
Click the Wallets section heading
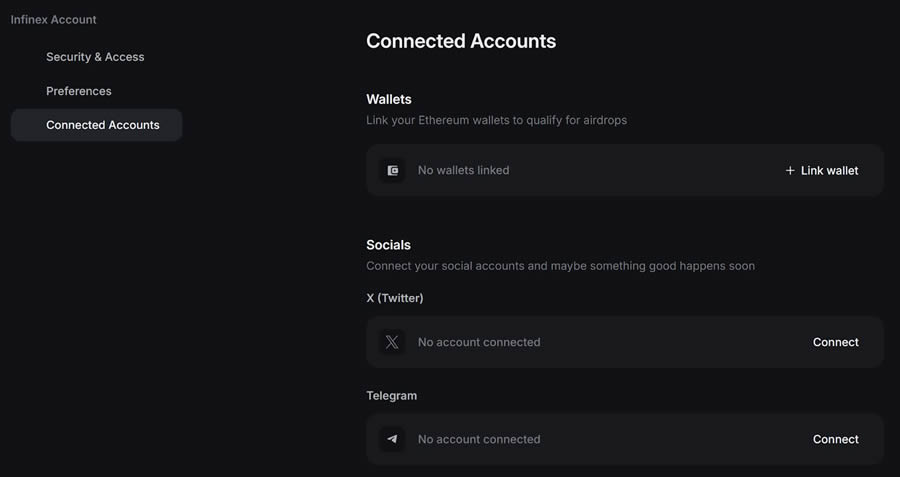pyautogui.click(x=389, y=99)
